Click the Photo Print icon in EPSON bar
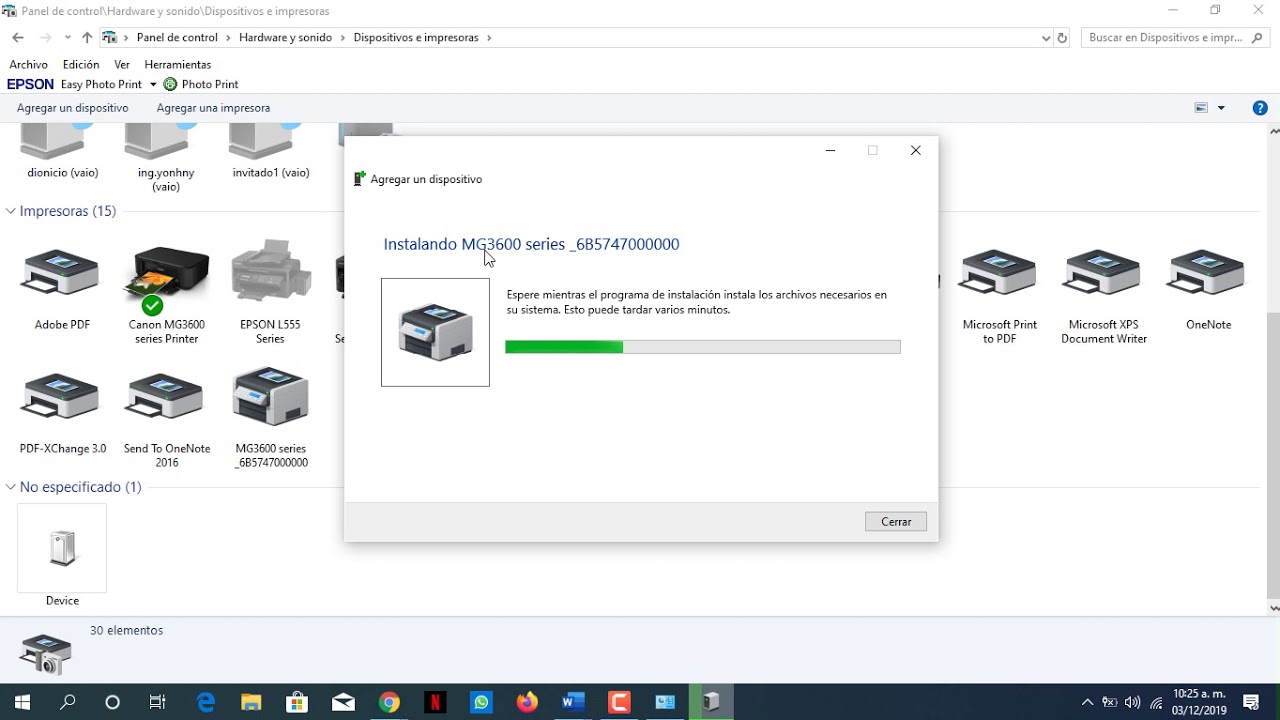Image resolution: width=1280 pixels, height=720 pixels. 170,85
